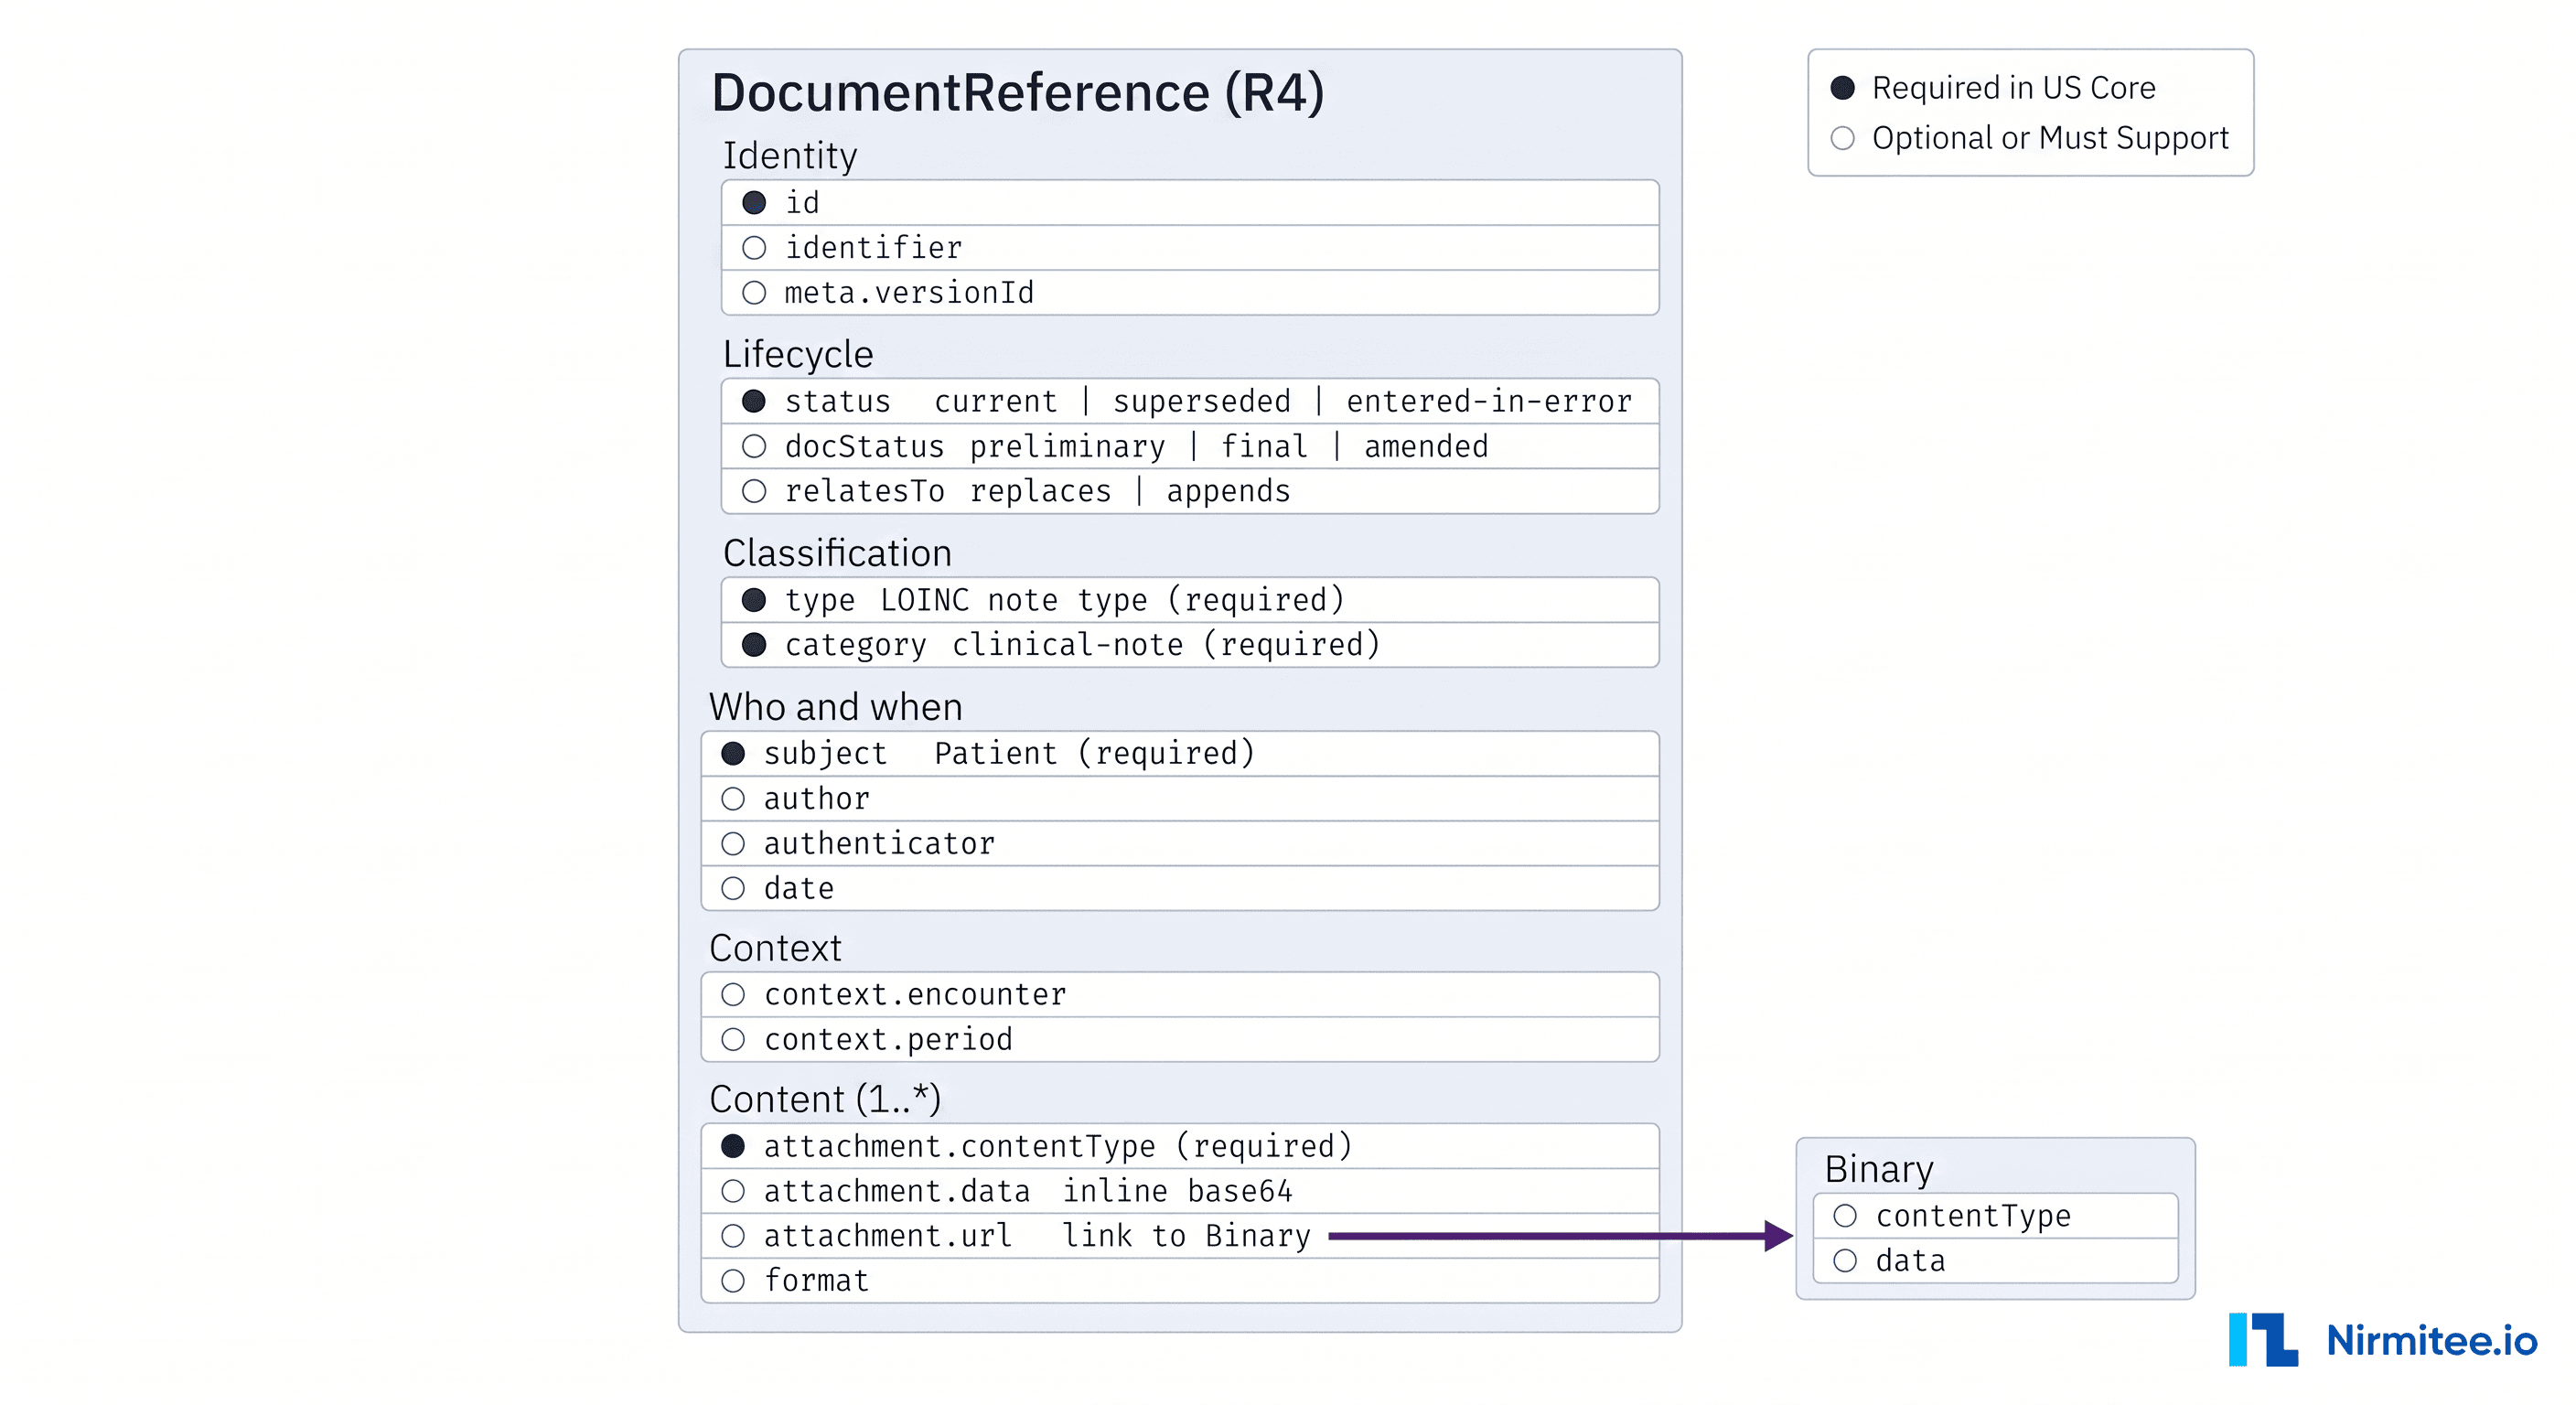Click the hollow circle beside attachment.url

[733, 1236]
